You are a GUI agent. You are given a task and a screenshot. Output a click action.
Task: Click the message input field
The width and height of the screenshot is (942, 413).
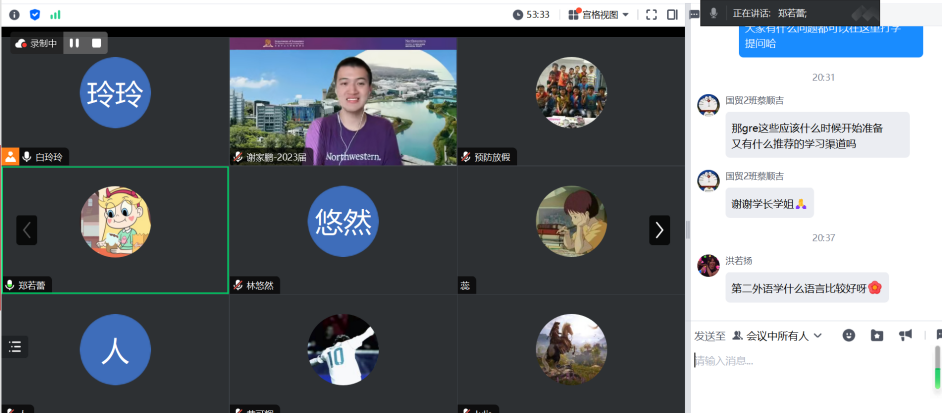(810, 361)
